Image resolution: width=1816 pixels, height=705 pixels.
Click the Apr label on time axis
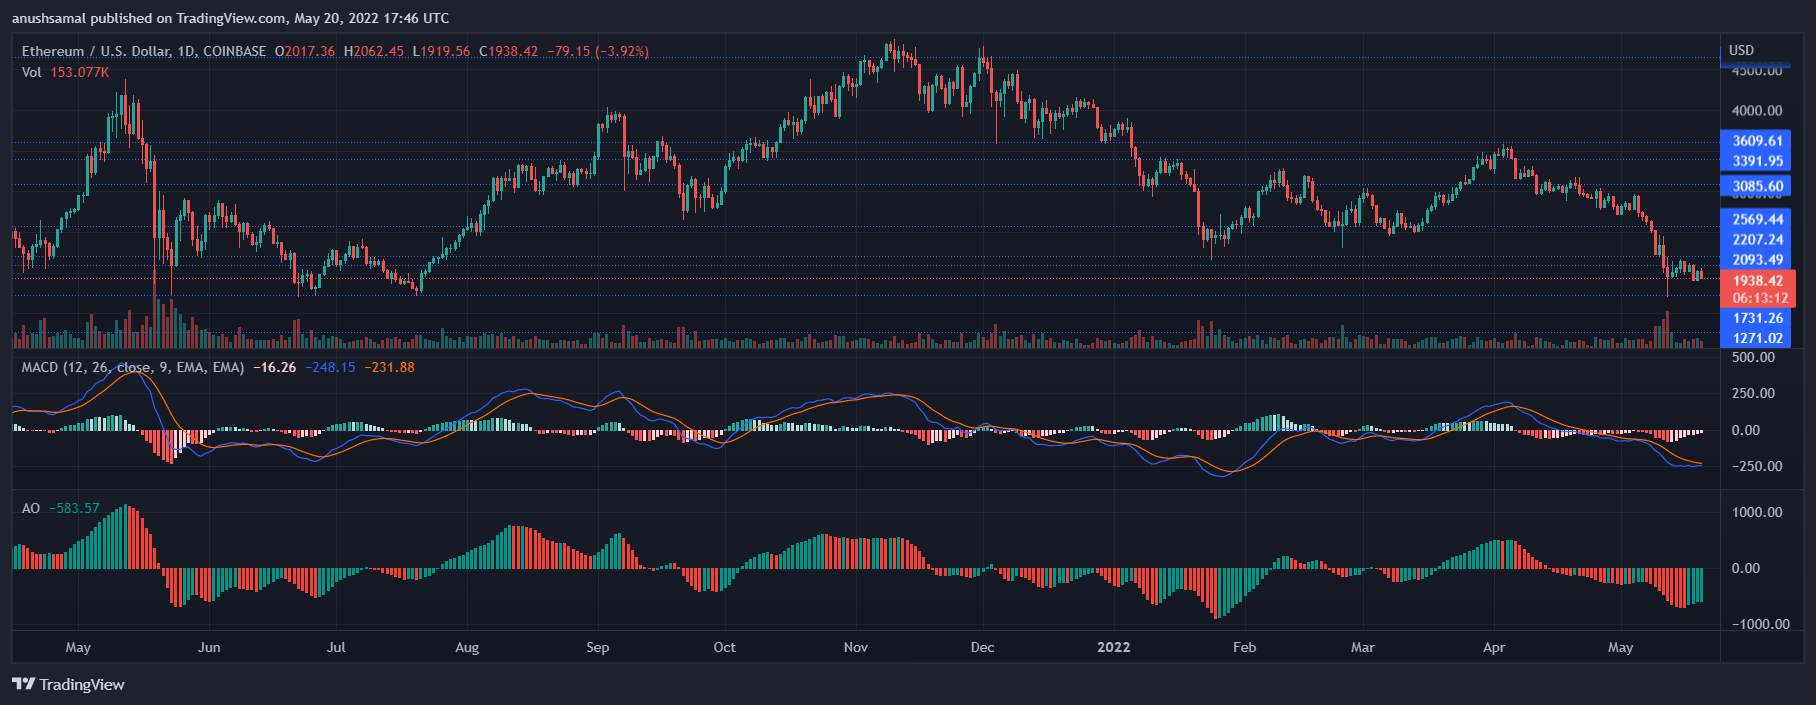tap(1493, 647)
